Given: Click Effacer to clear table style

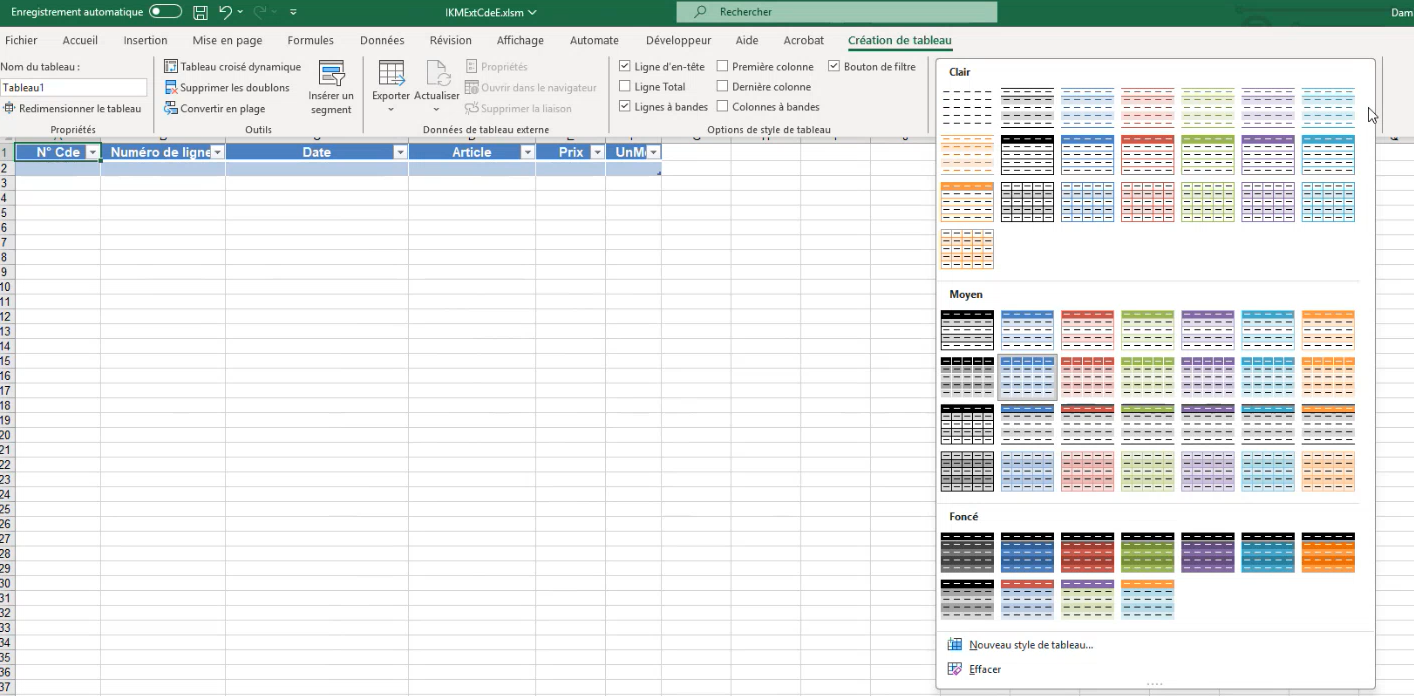Looking at the screenshot, I should coord(984,669).
